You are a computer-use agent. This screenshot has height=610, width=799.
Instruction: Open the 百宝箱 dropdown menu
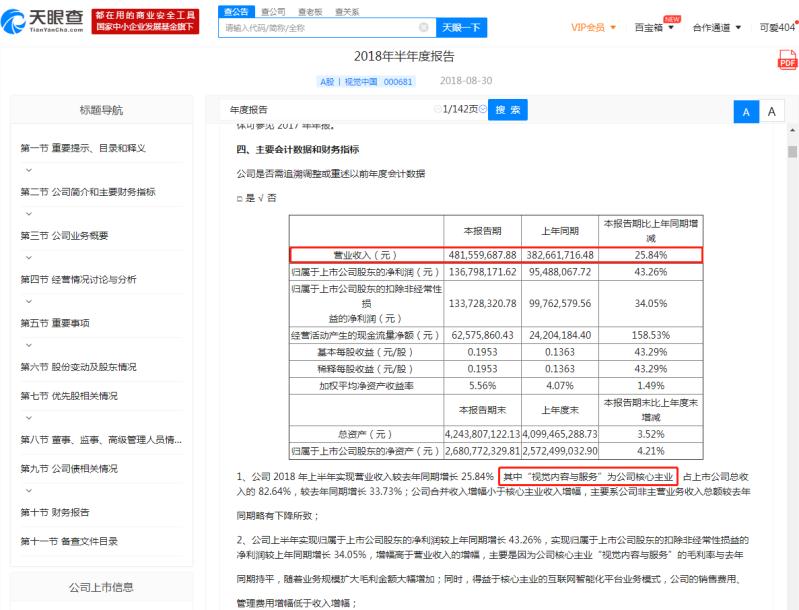point(655,27)
